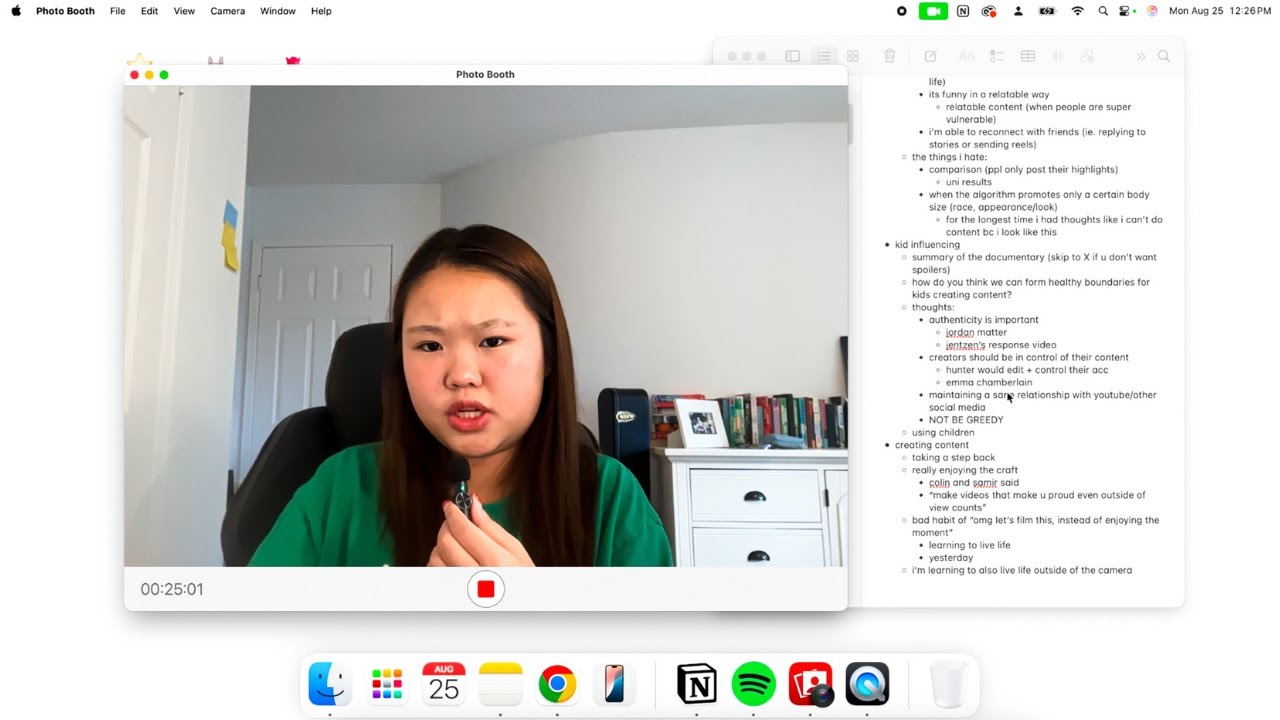The height and width of the screenshot is (720, 1280).
Task: Open the battery status menu
Action: click(x=1047, y=11)
